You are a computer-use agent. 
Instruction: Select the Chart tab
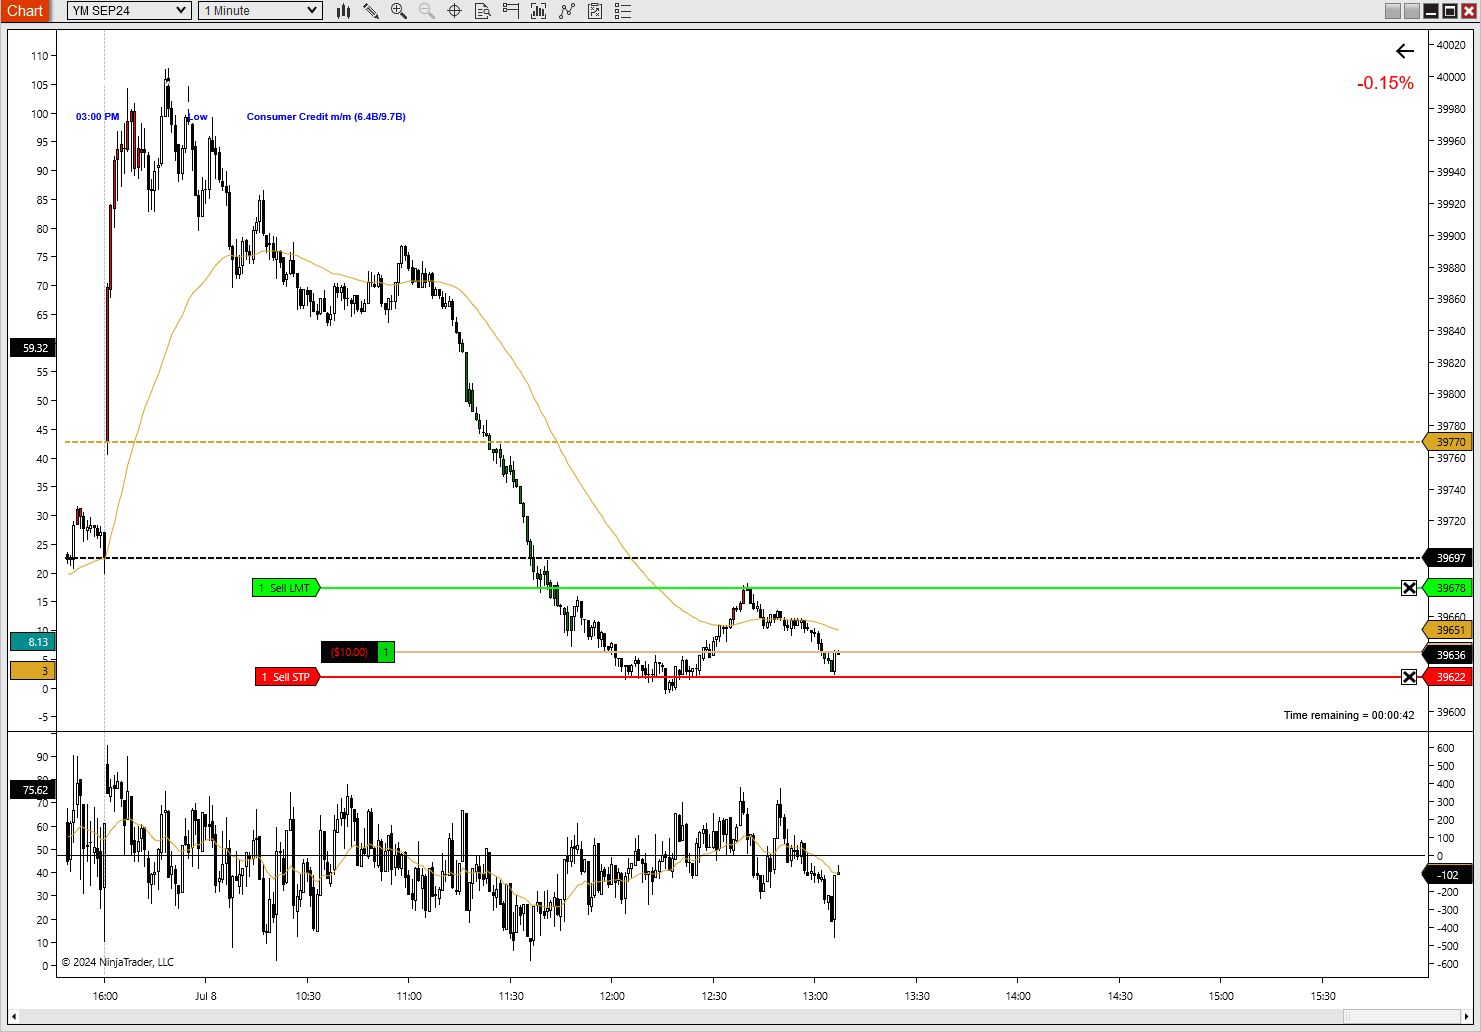[25, 11]
